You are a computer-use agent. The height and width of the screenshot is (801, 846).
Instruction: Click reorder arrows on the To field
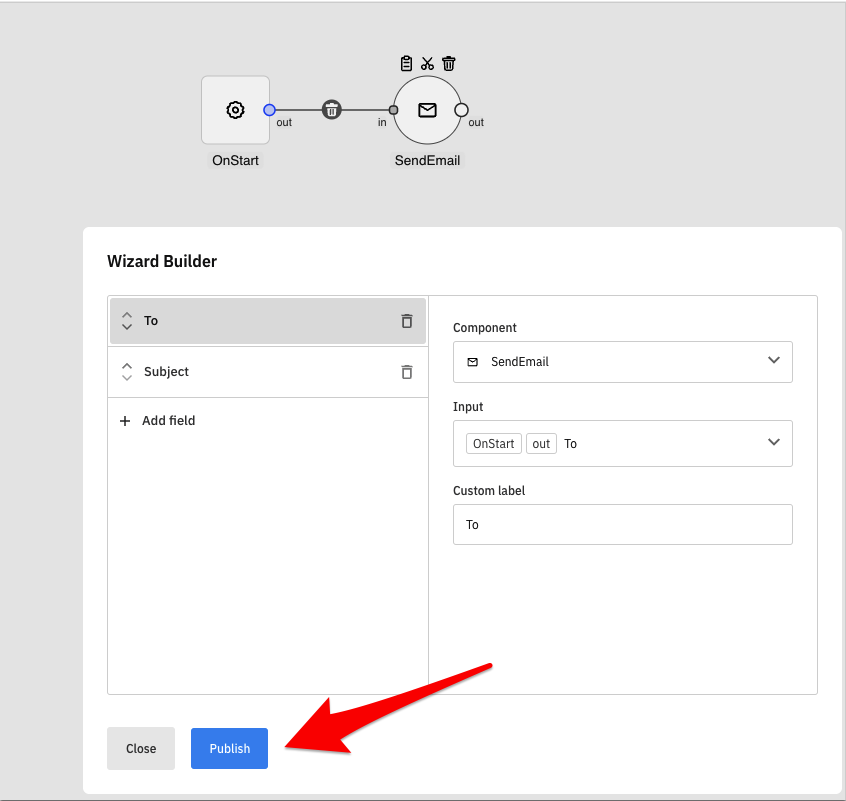point(127,321)
